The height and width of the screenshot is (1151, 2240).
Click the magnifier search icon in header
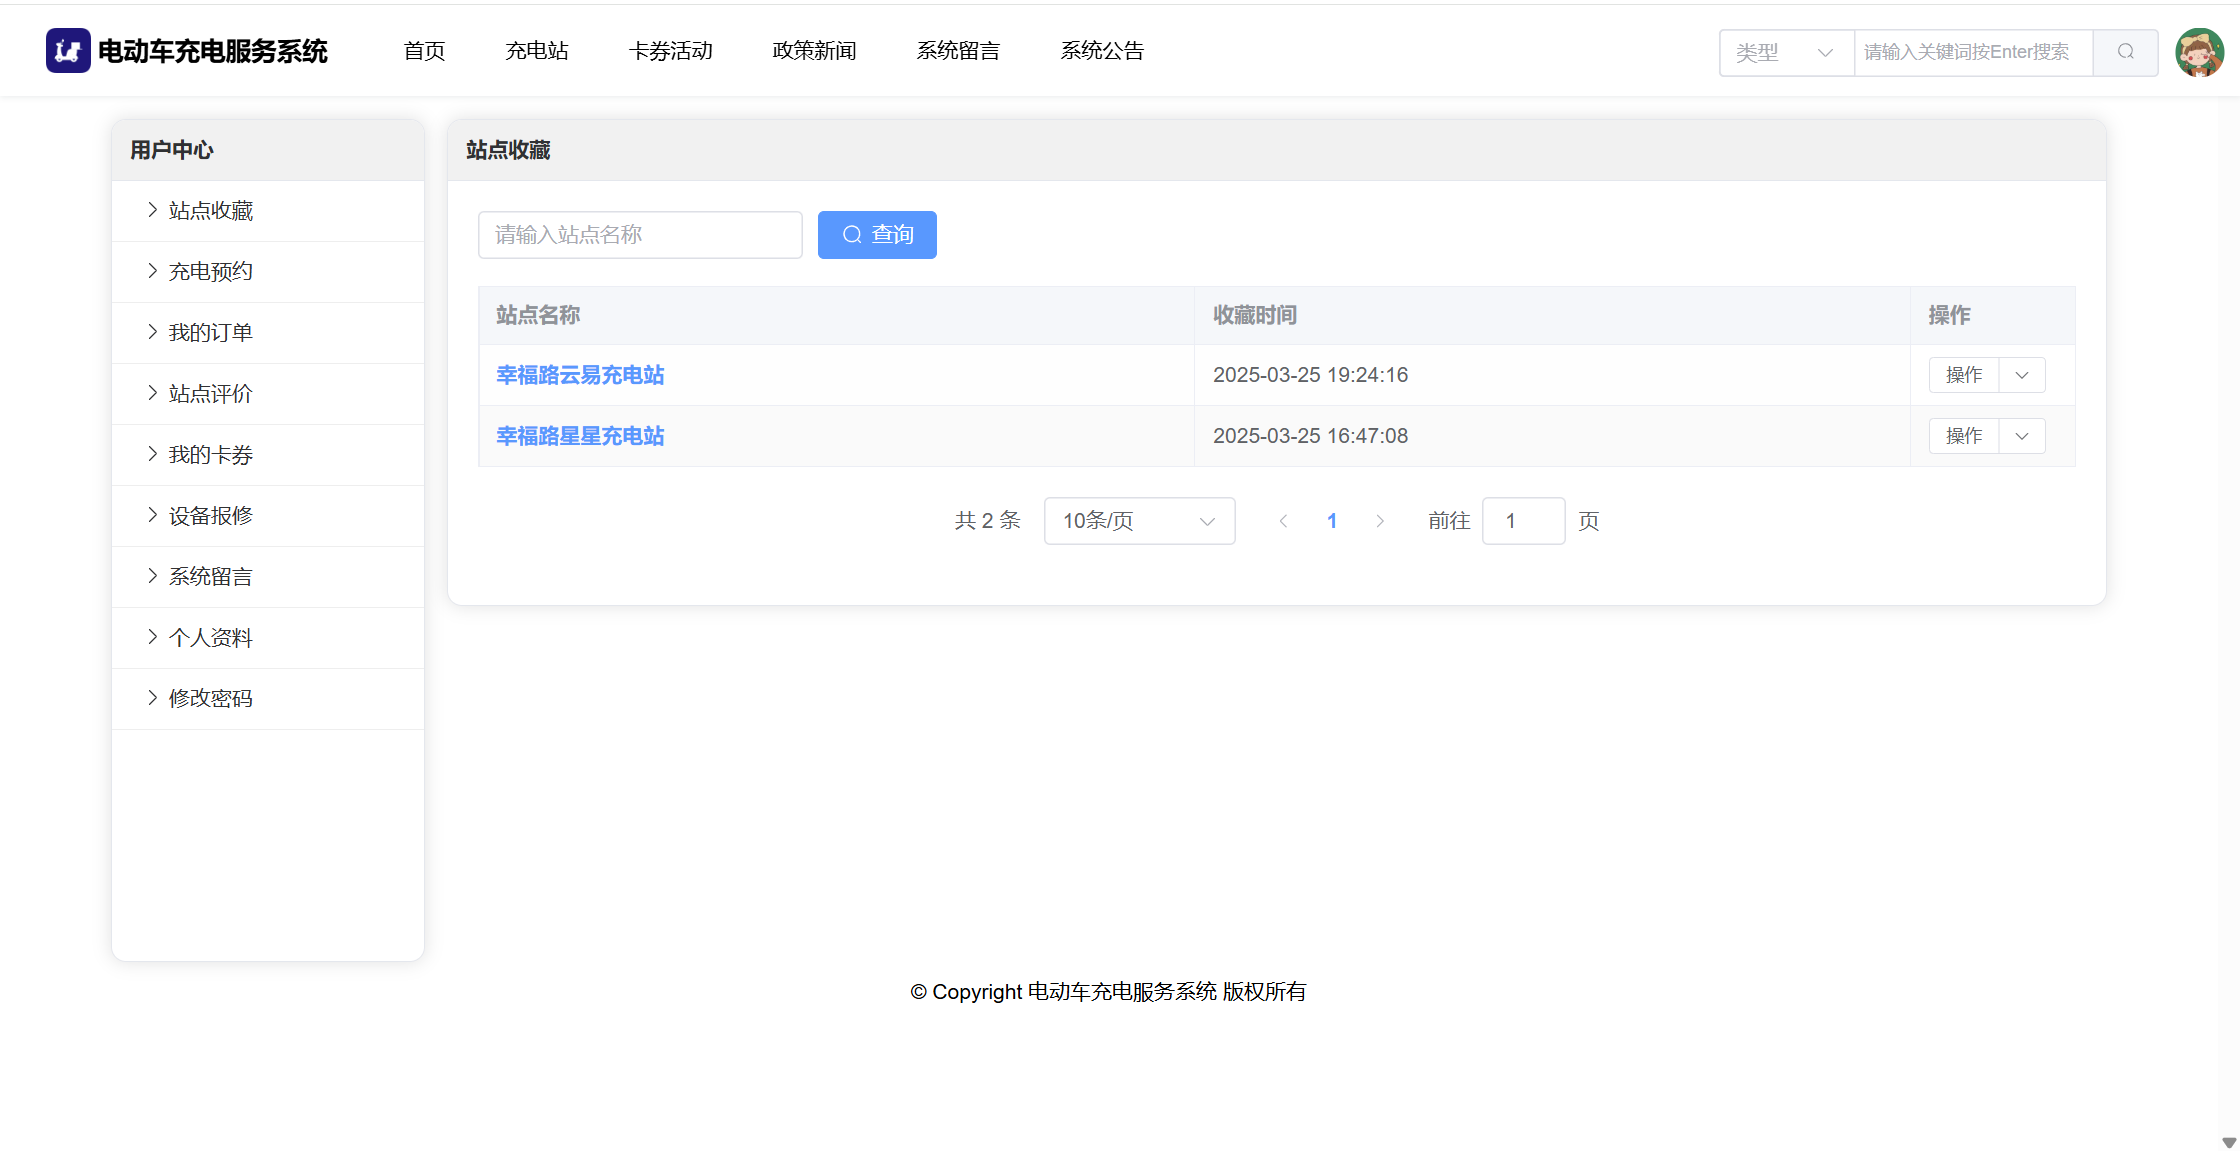pos(2125,52)
